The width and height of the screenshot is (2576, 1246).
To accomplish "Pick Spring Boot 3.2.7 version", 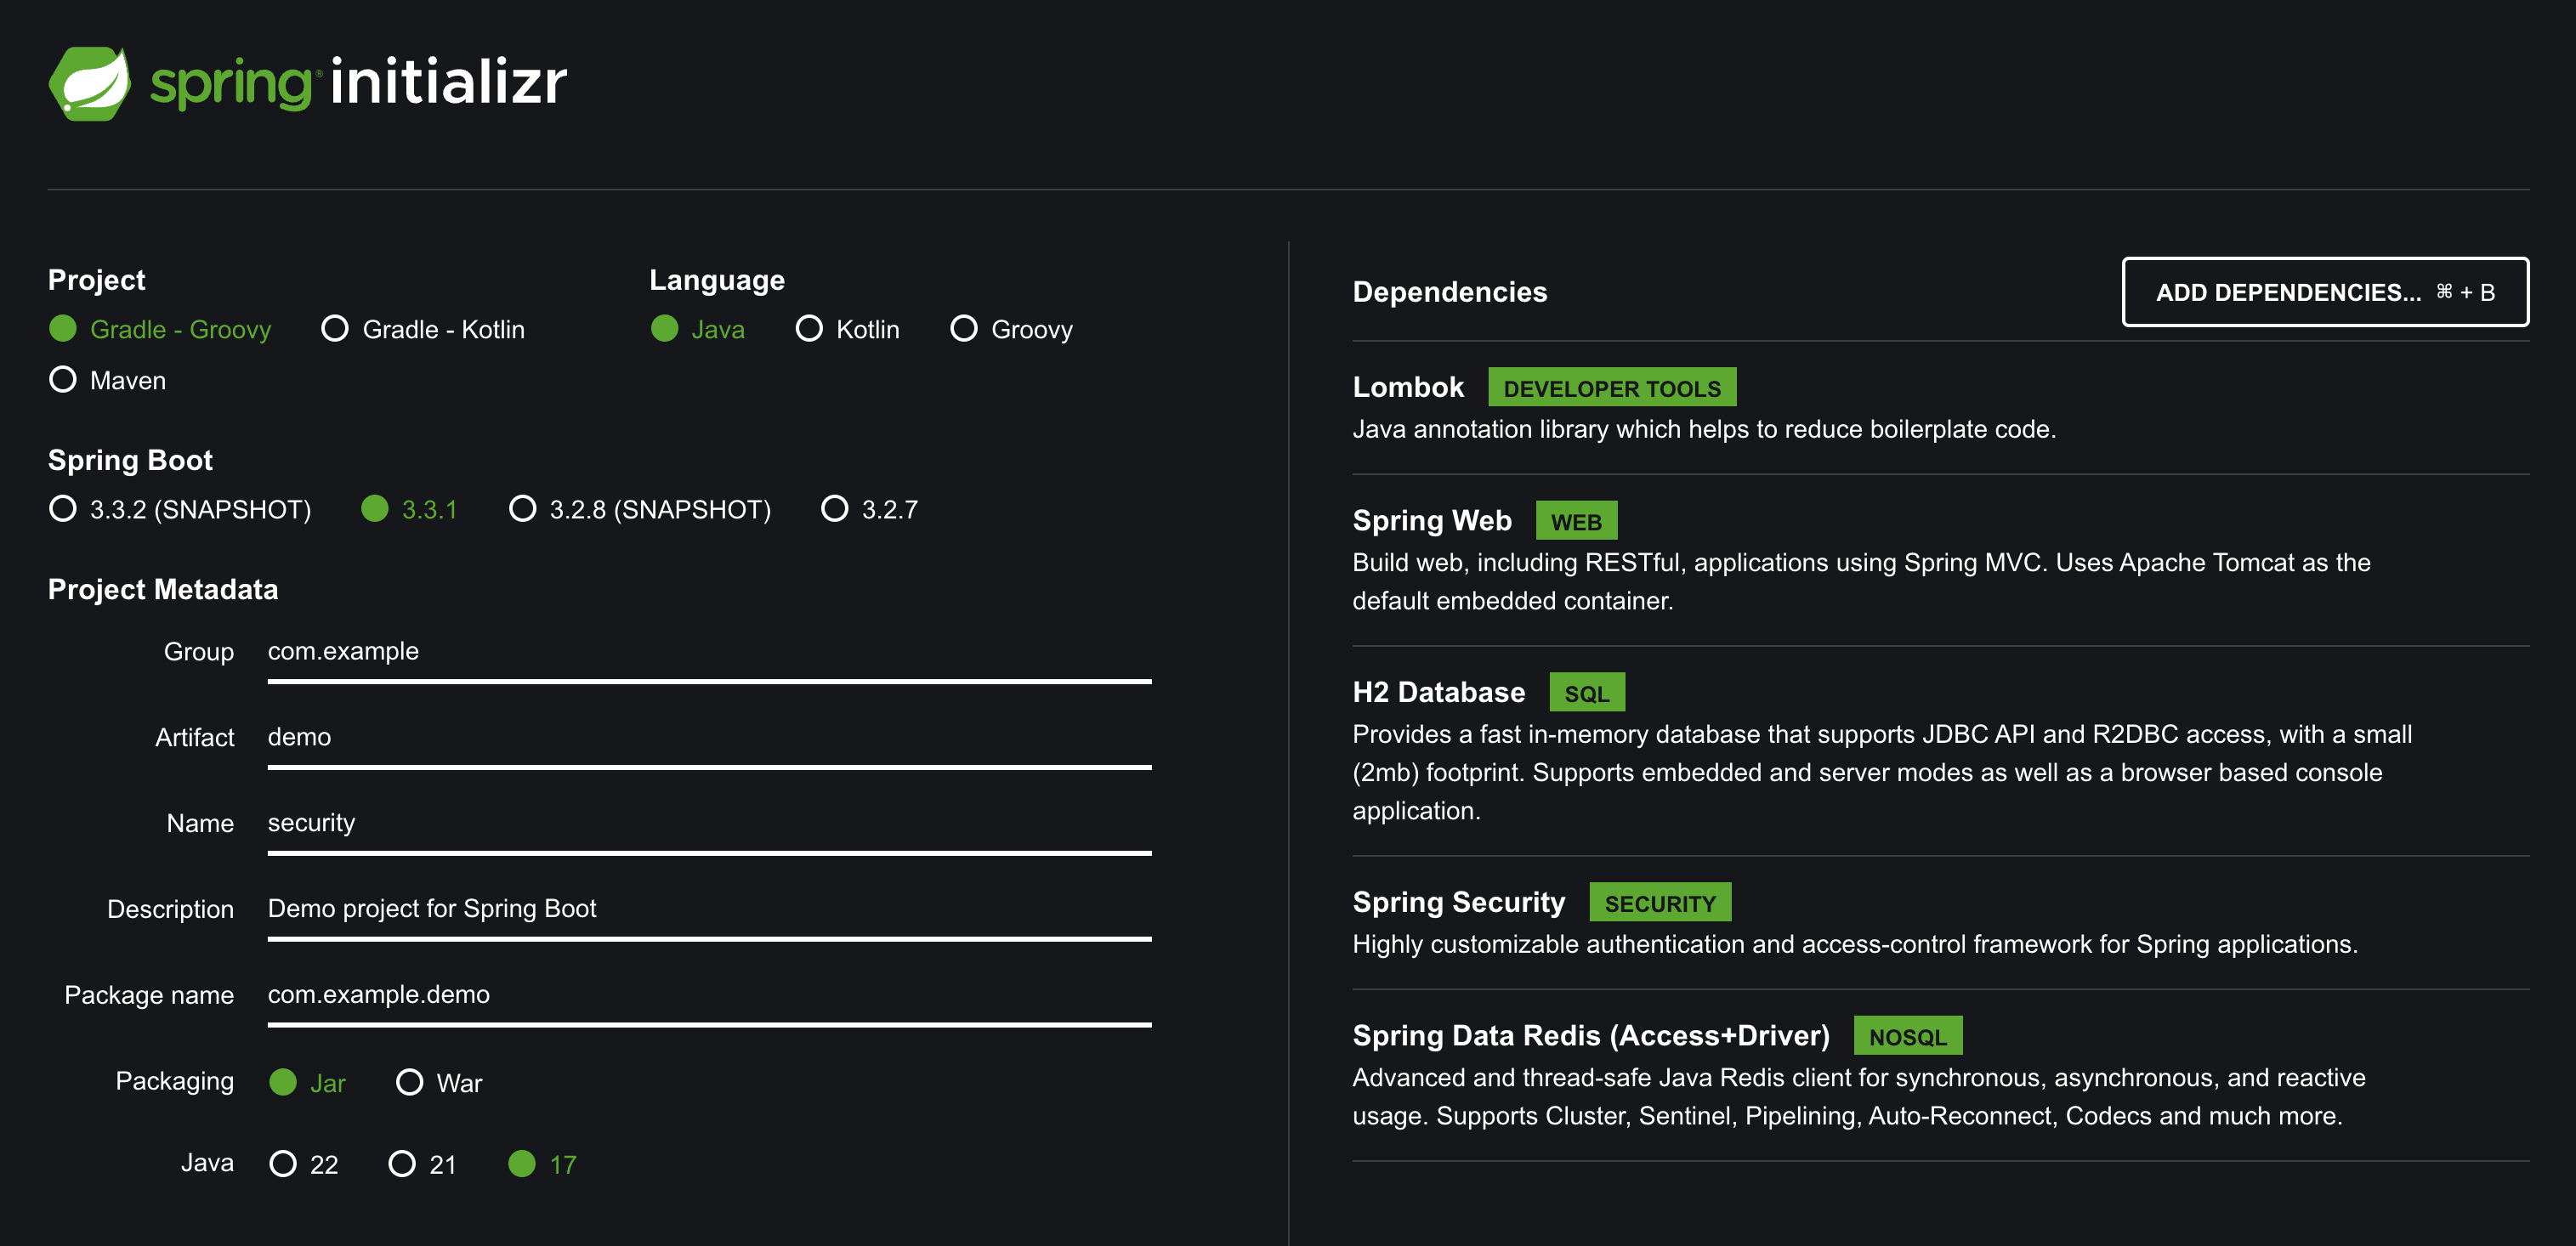I will (x=834, y=509).
